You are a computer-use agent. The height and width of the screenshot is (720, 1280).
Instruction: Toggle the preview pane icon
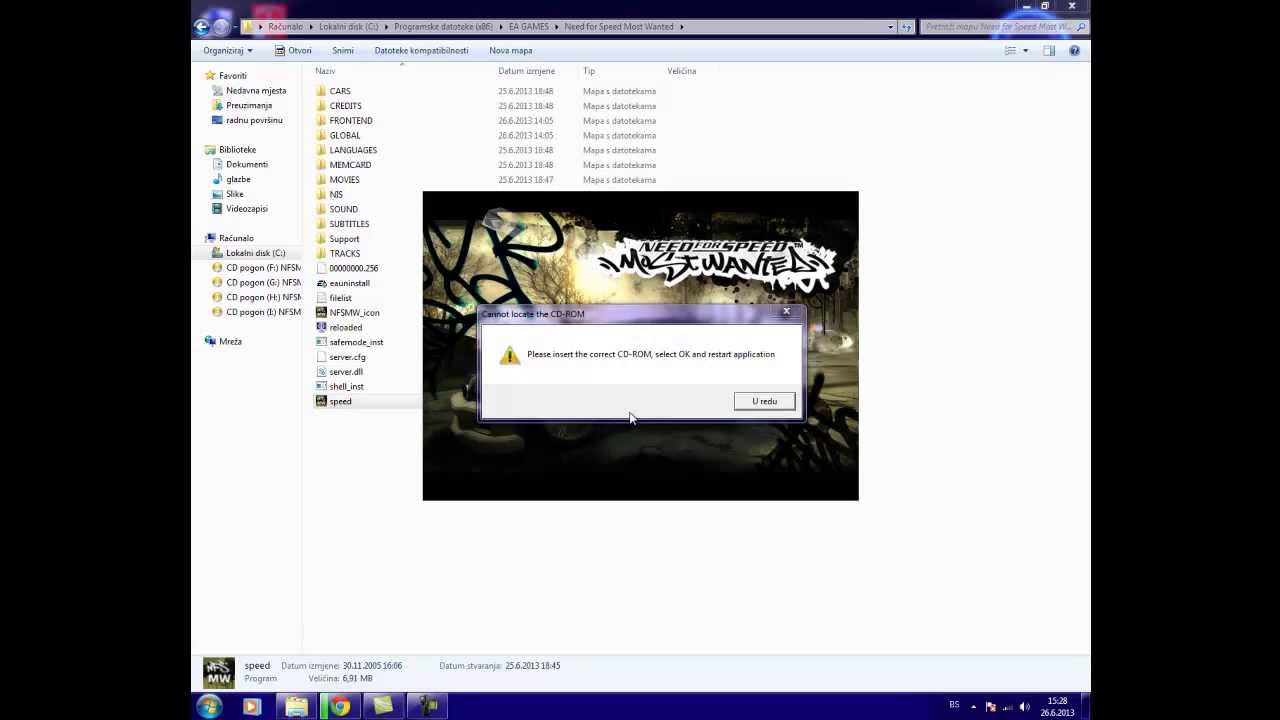click(1049, 50)
